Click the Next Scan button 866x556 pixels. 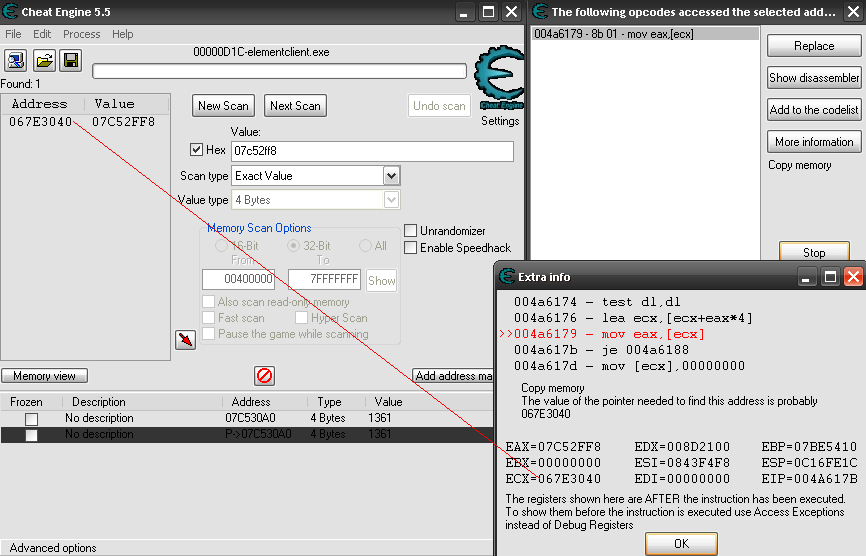coord(295,106)
